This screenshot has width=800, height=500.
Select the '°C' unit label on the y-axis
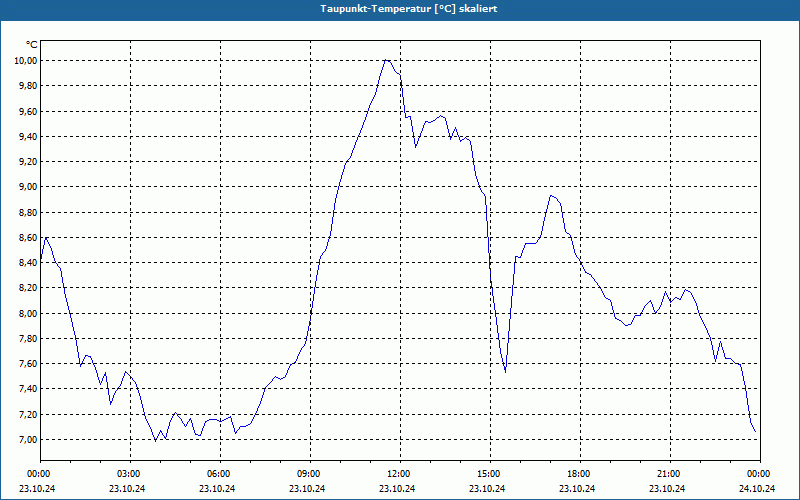[32, 45]
